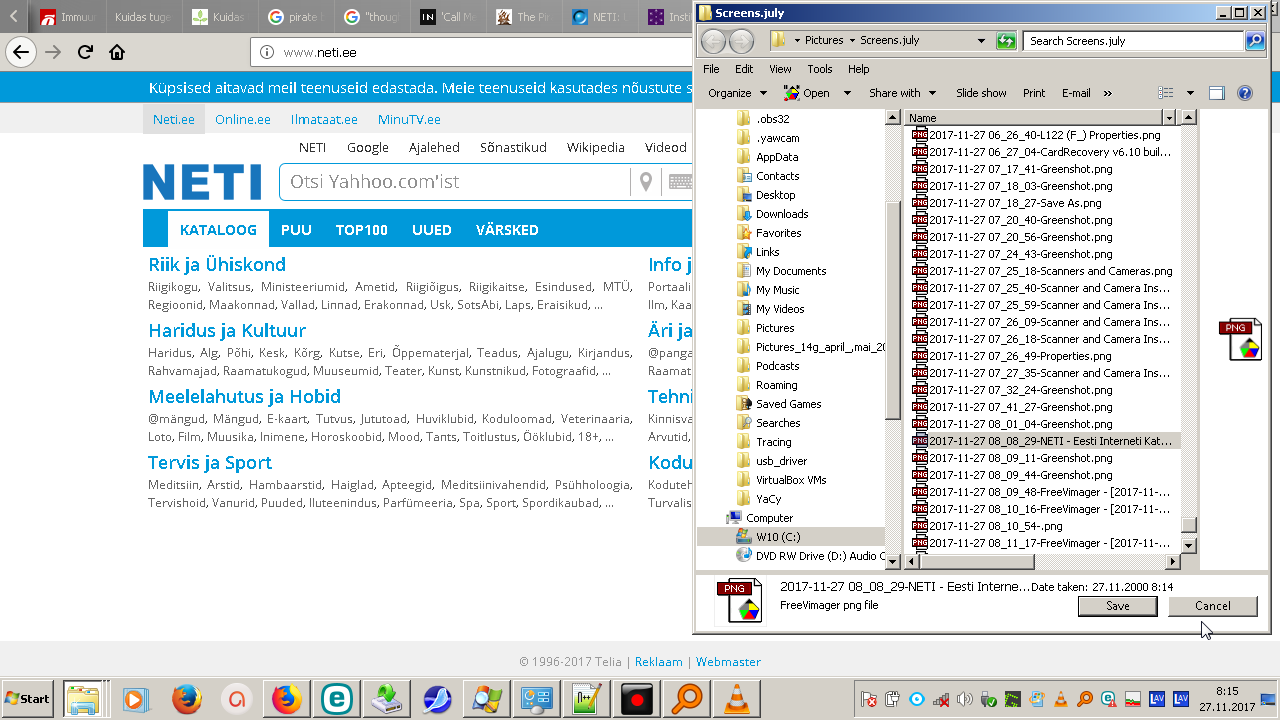Click the browser home icon
The image size is (1280, 720).
[117, 52]
